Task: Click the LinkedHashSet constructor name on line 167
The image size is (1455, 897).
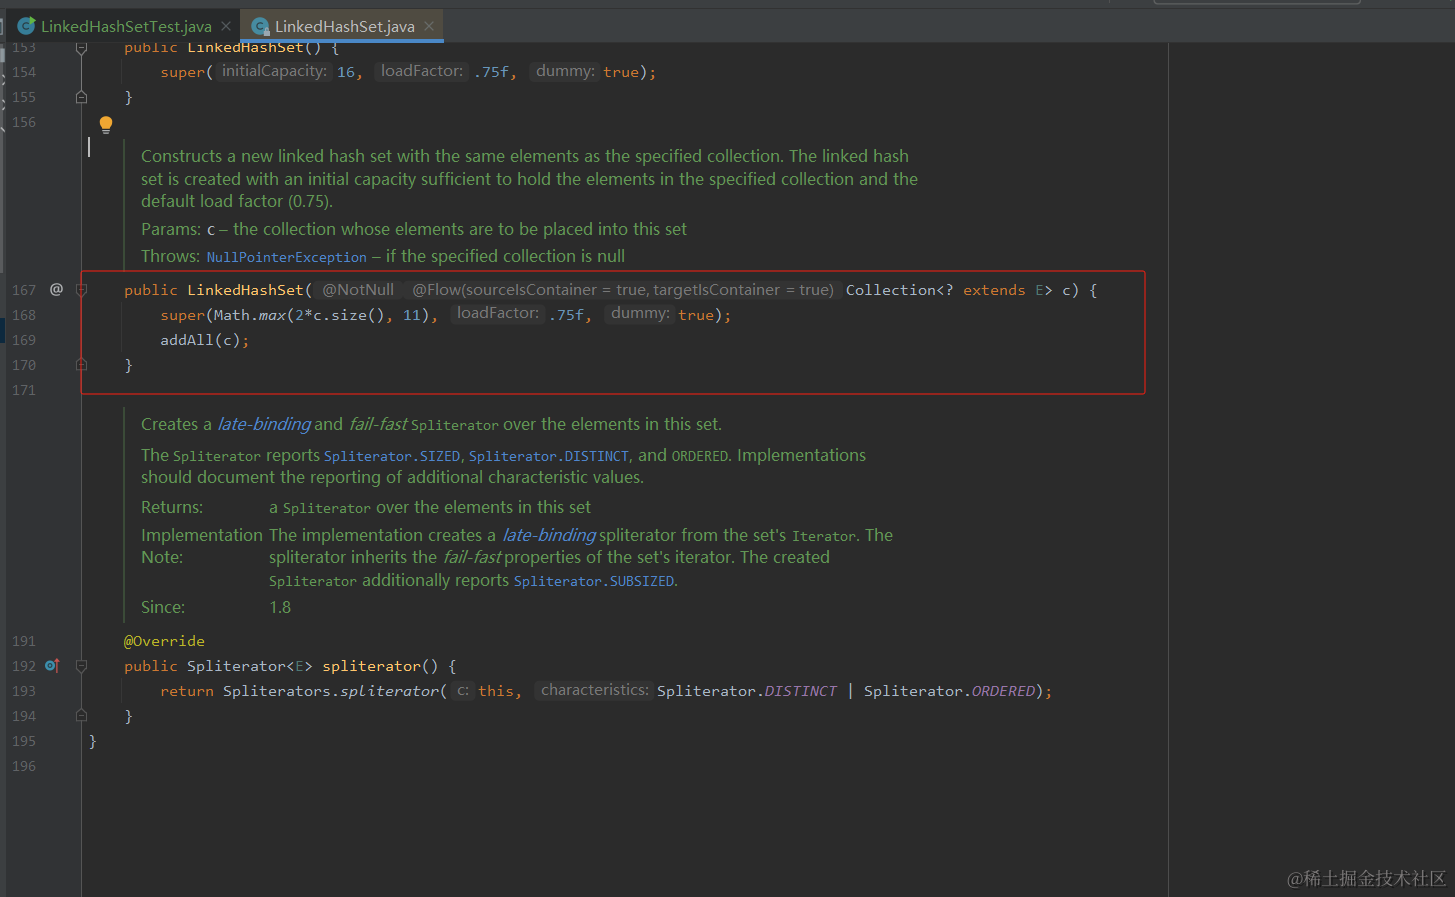Action: [245, 290]
